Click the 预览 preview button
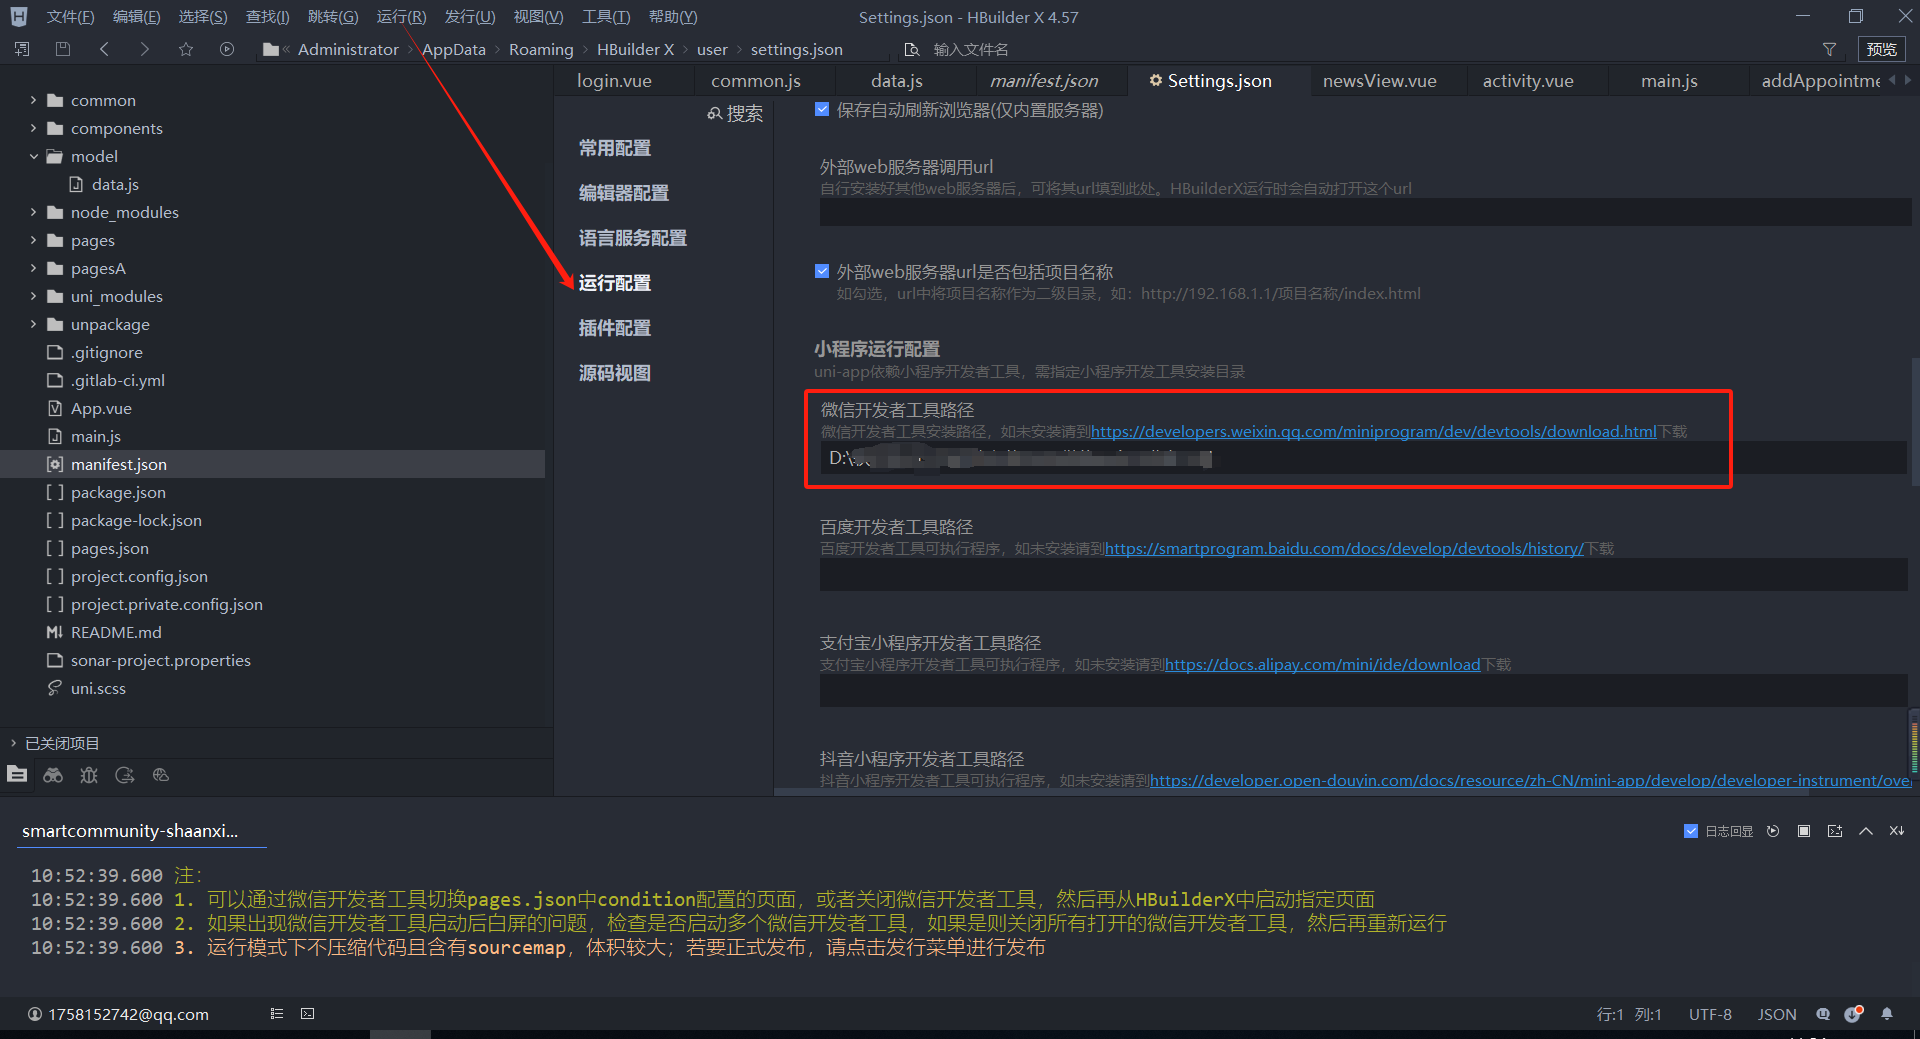The height and width of the screenshot is (1039, 1920). click(1881, 49)
